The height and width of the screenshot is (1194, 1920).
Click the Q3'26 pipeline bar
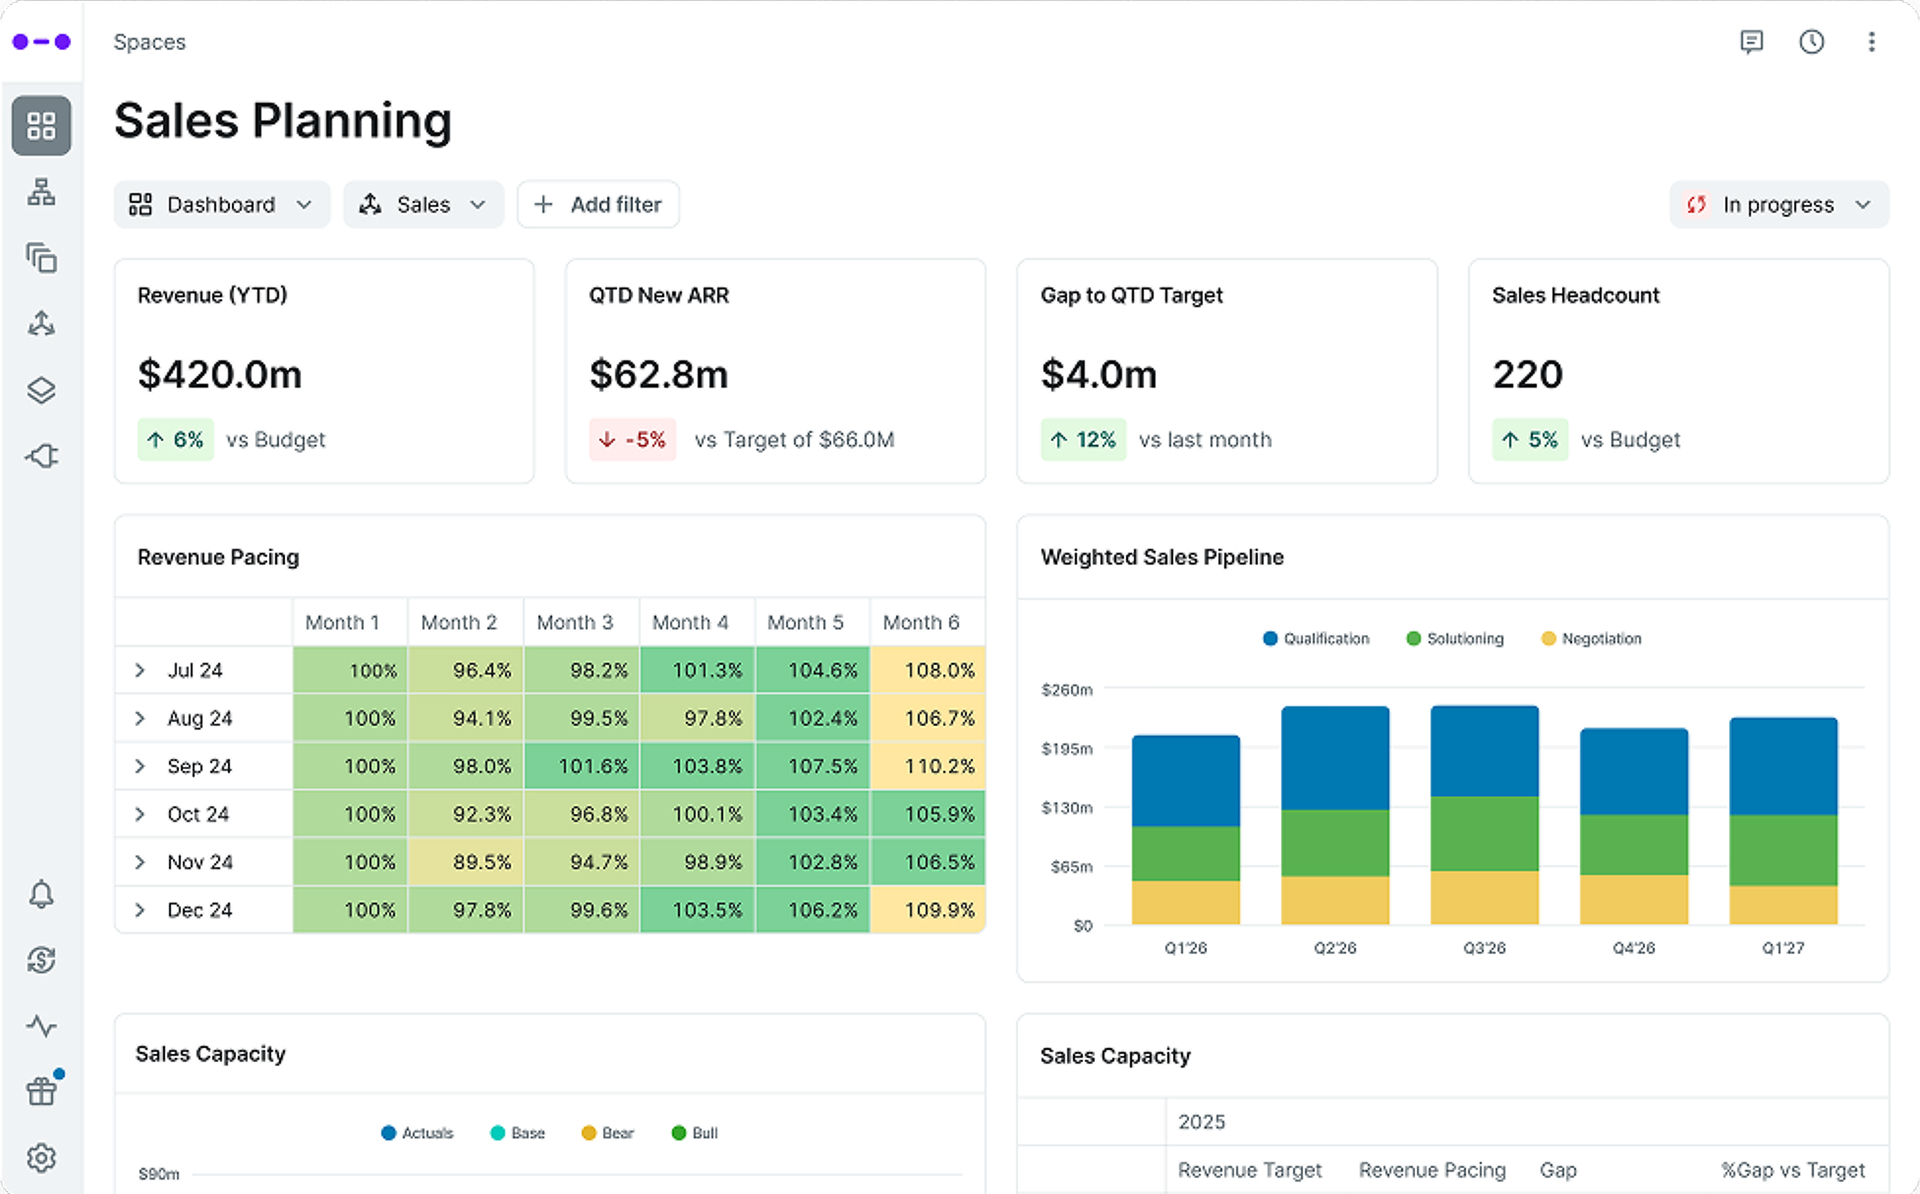tap(1484, 815)
